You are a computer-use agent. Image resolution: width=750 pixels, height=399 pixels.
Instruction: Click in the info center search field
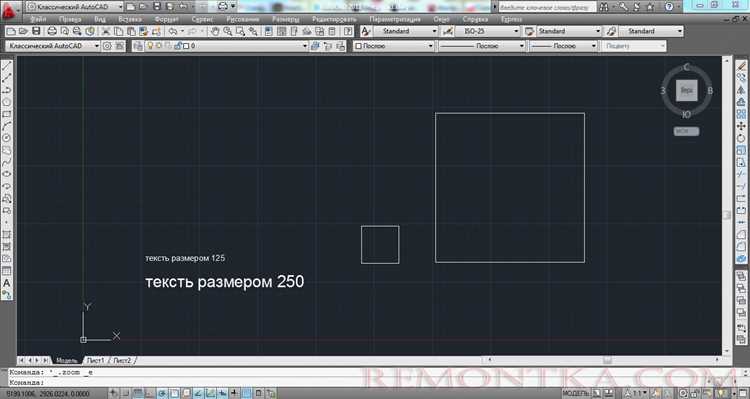click(x=547, y=7)
